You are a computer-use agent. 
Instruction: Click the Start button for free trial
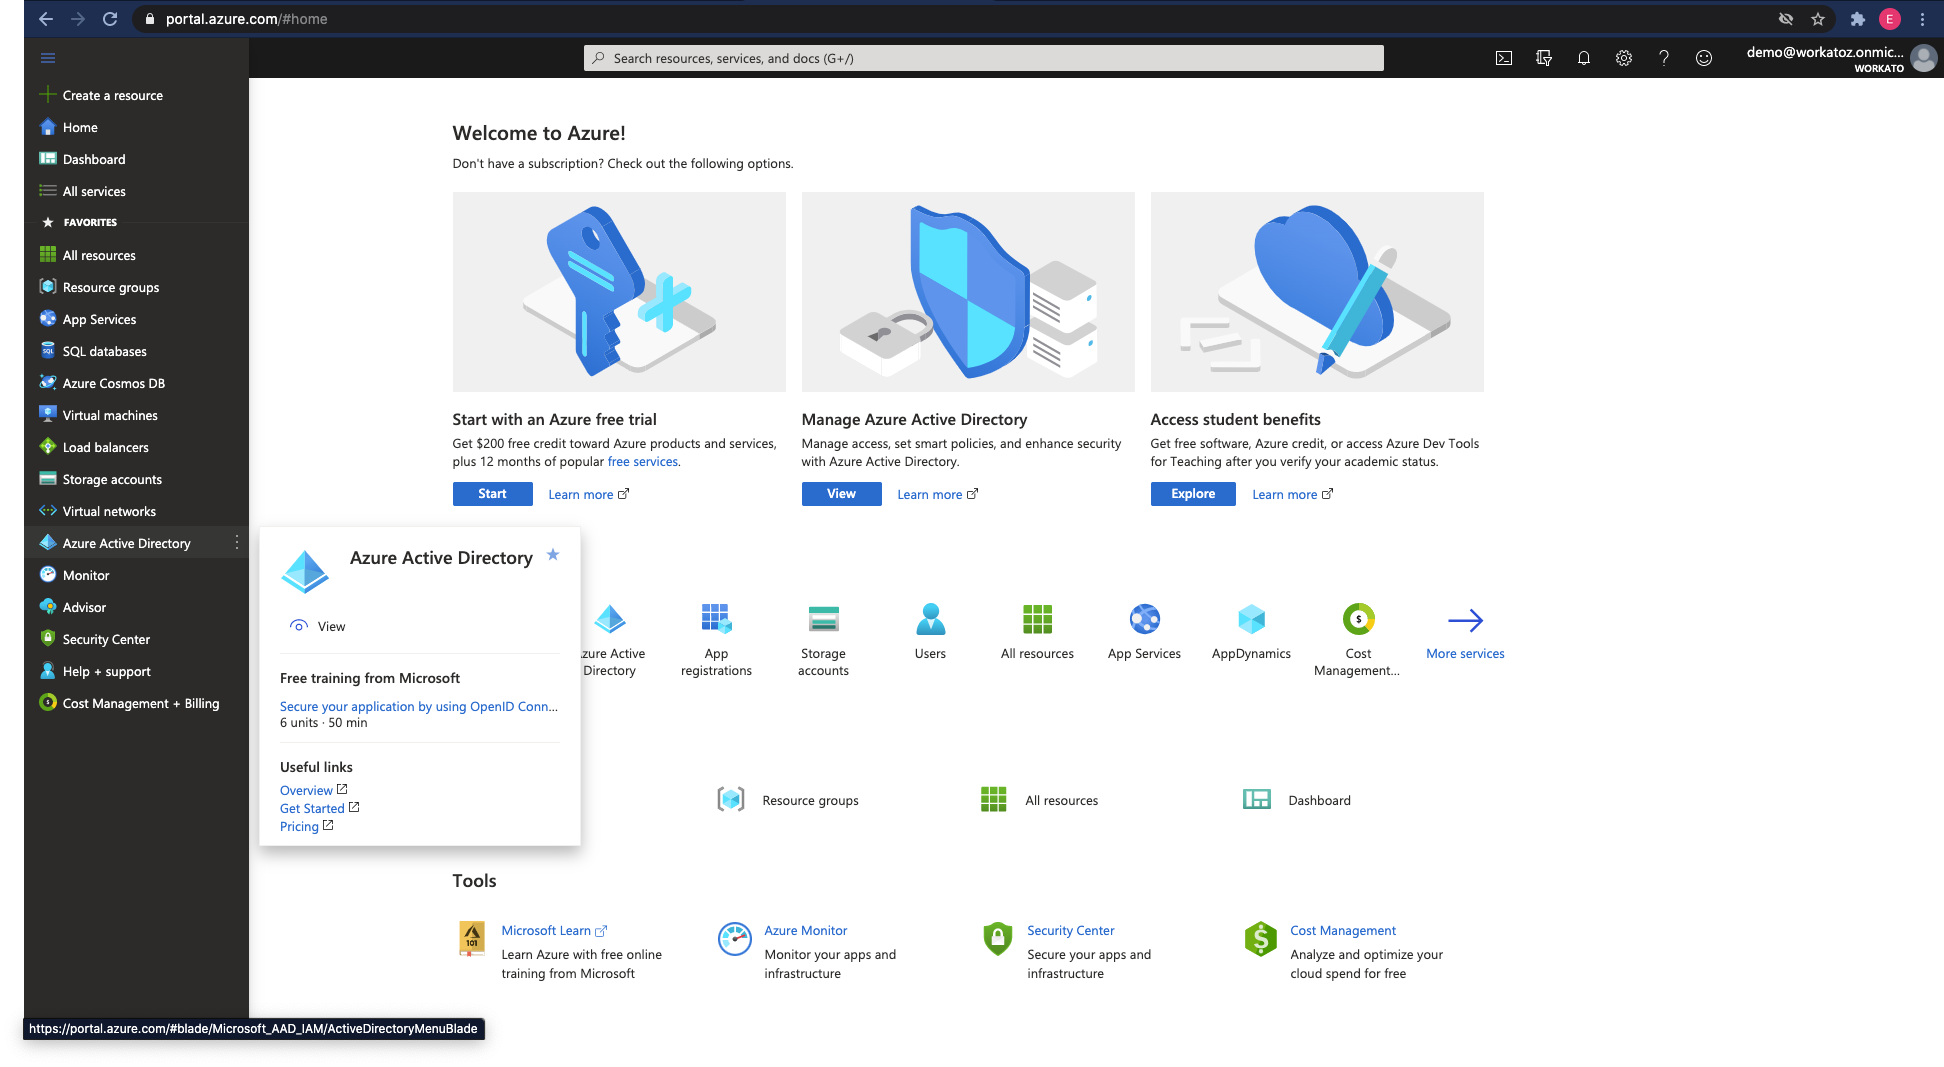(492, 494)
